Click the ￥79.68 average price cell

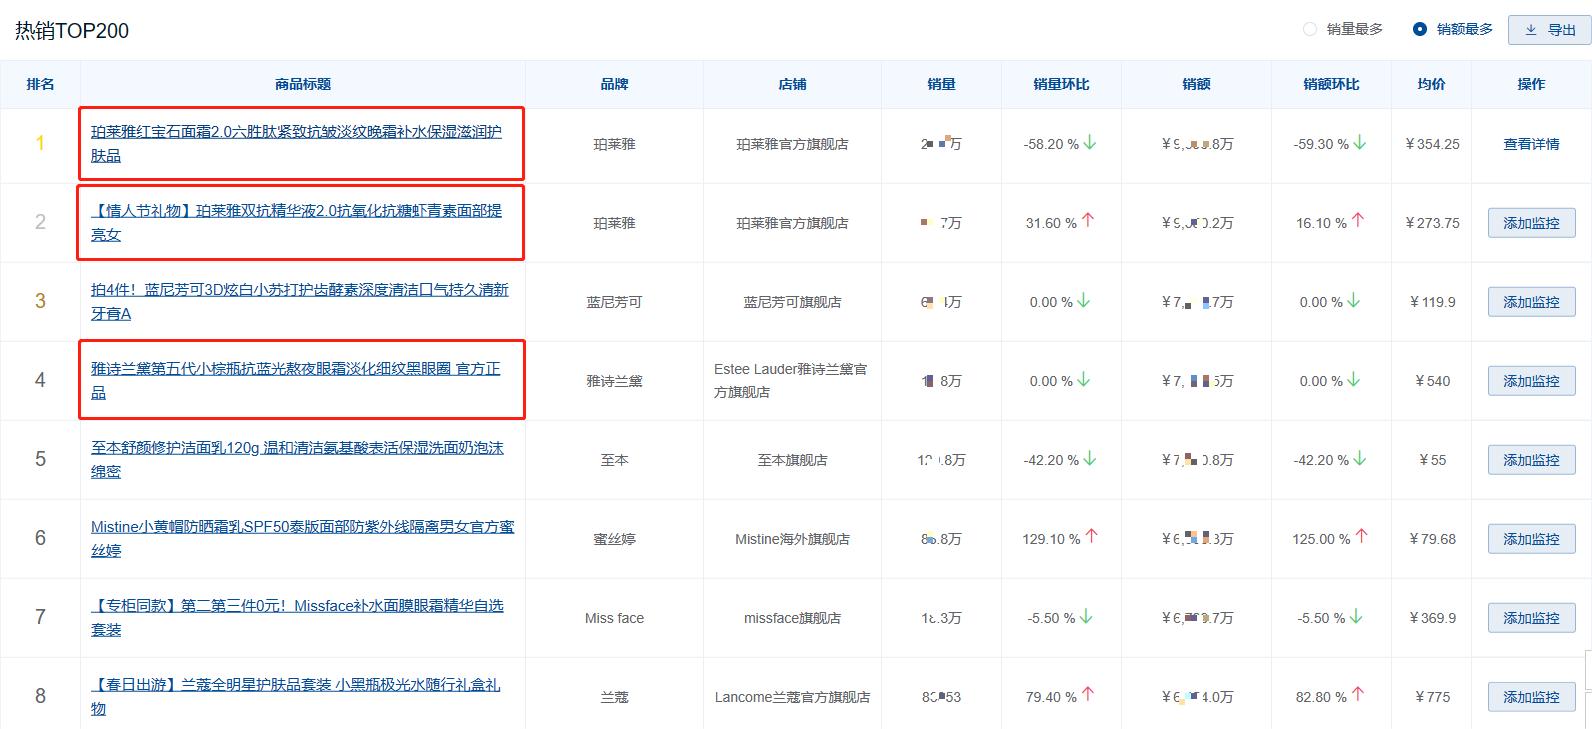point(1432,539)
